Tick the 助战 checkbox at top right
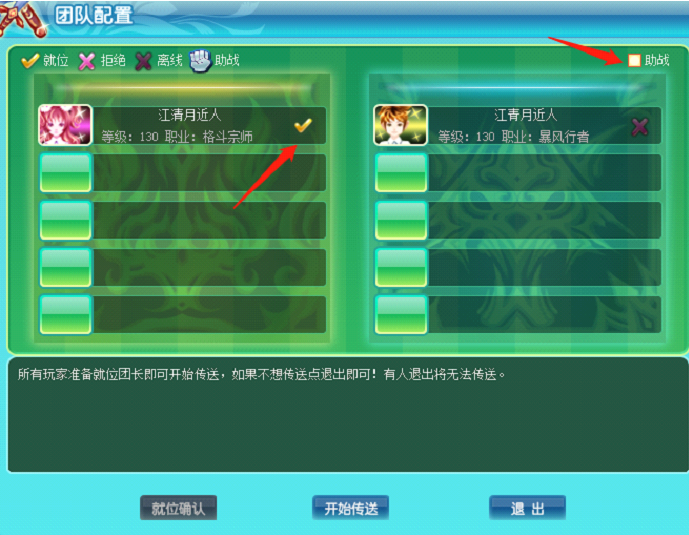 point(634,60)
